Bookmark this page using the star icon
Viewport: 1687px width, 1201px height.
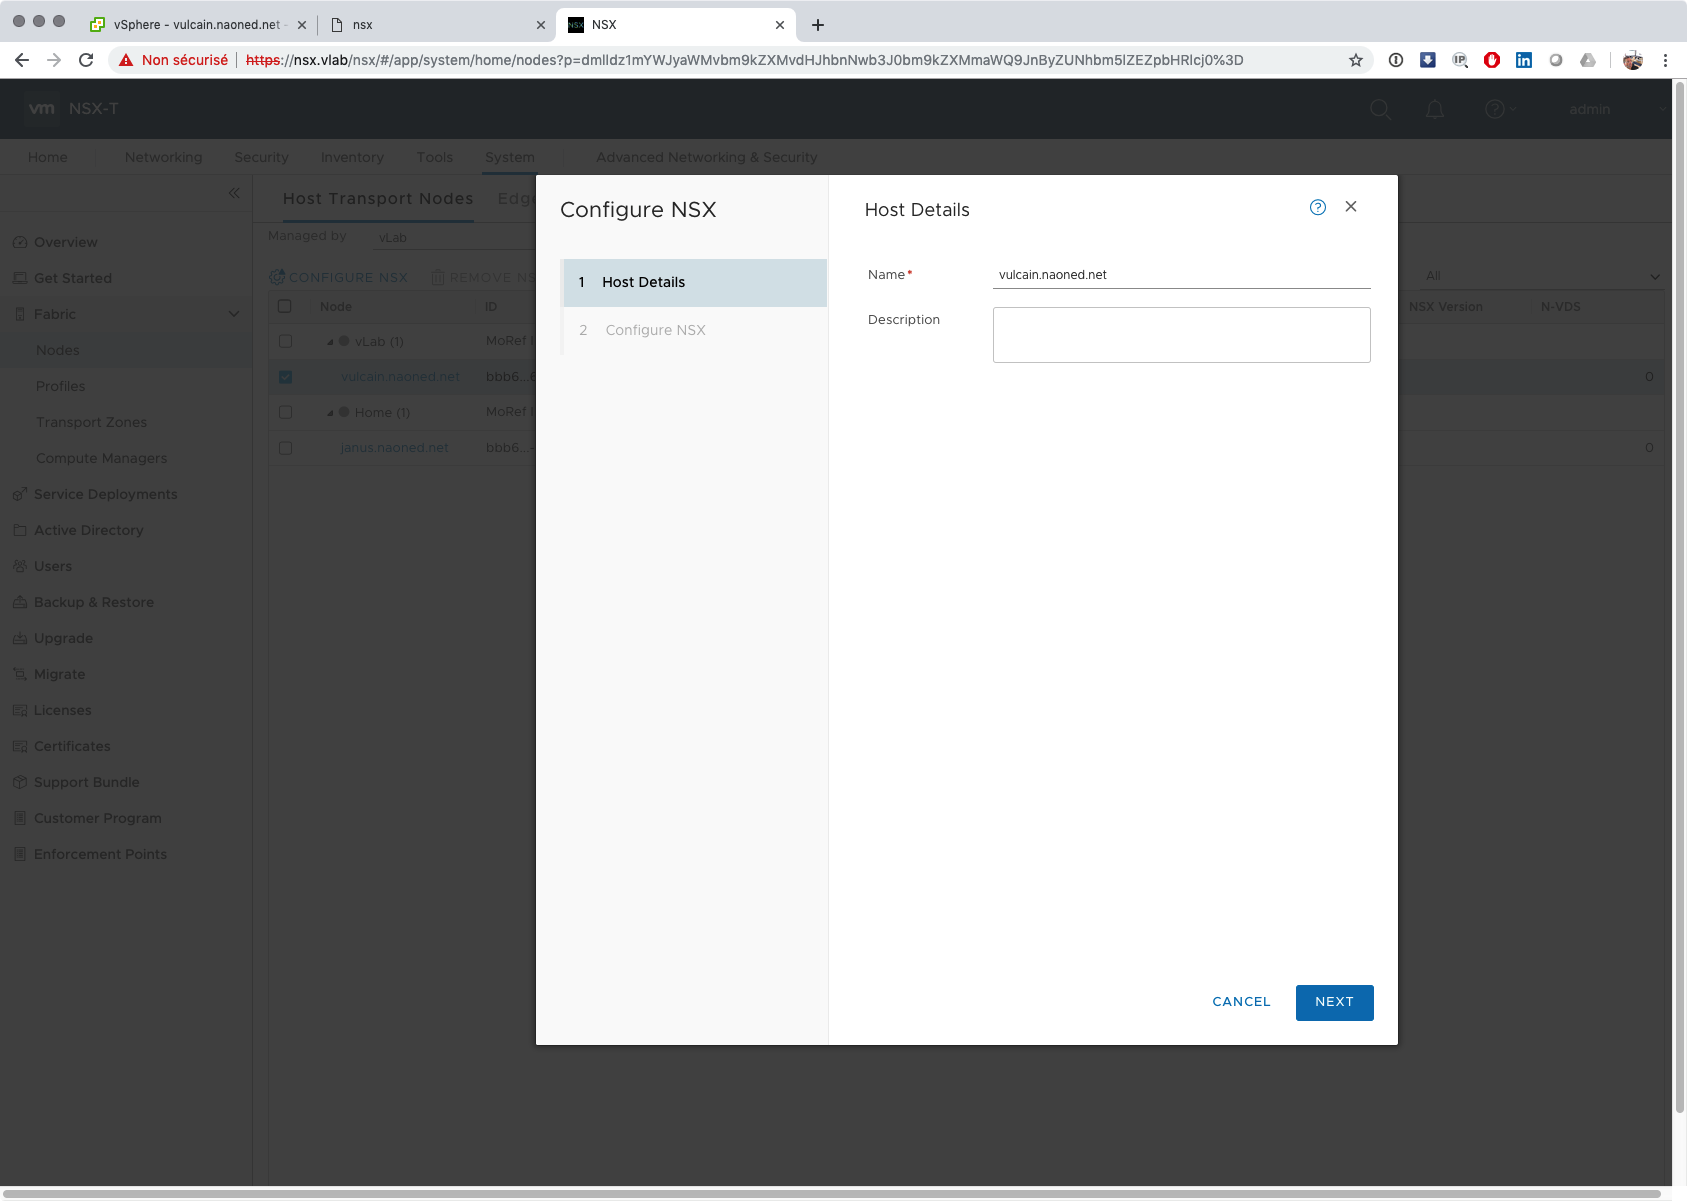click(x=1355, y=60)
